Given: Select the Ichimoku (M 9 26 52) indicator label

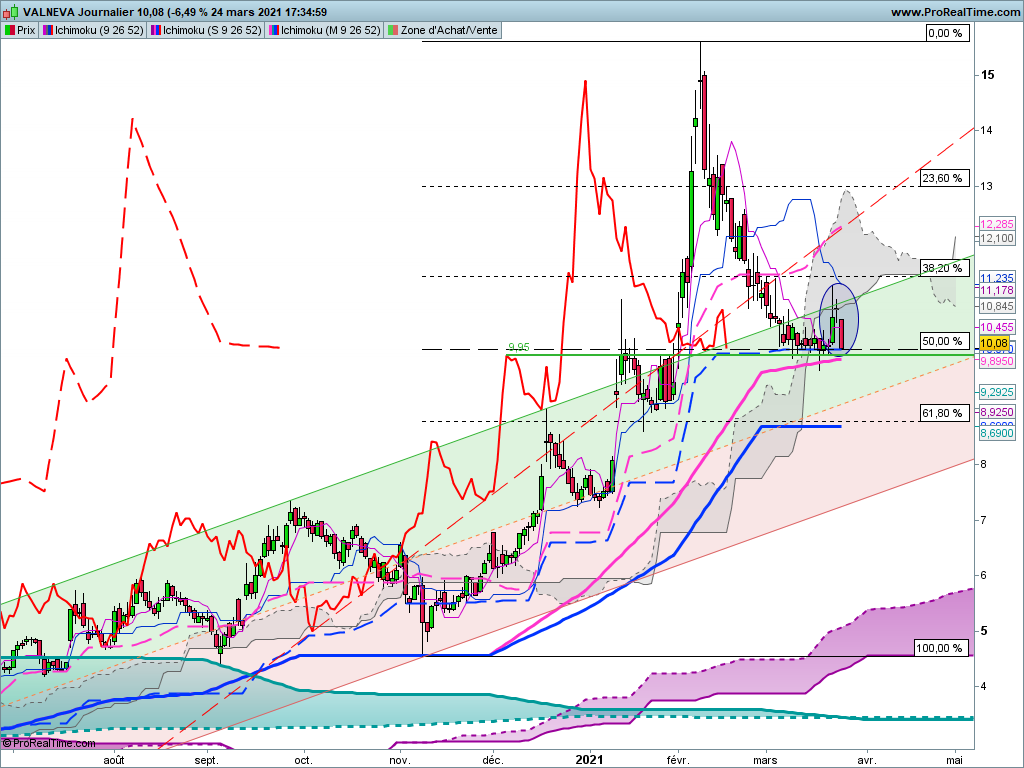Looking at the screenshot, I should 324,30.
